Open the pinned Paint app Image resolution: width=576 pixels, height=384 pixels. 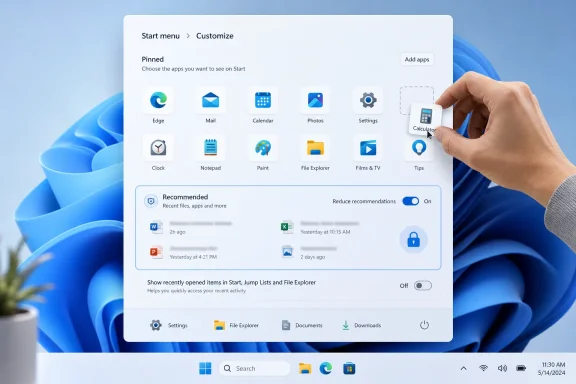click(263, 148)
